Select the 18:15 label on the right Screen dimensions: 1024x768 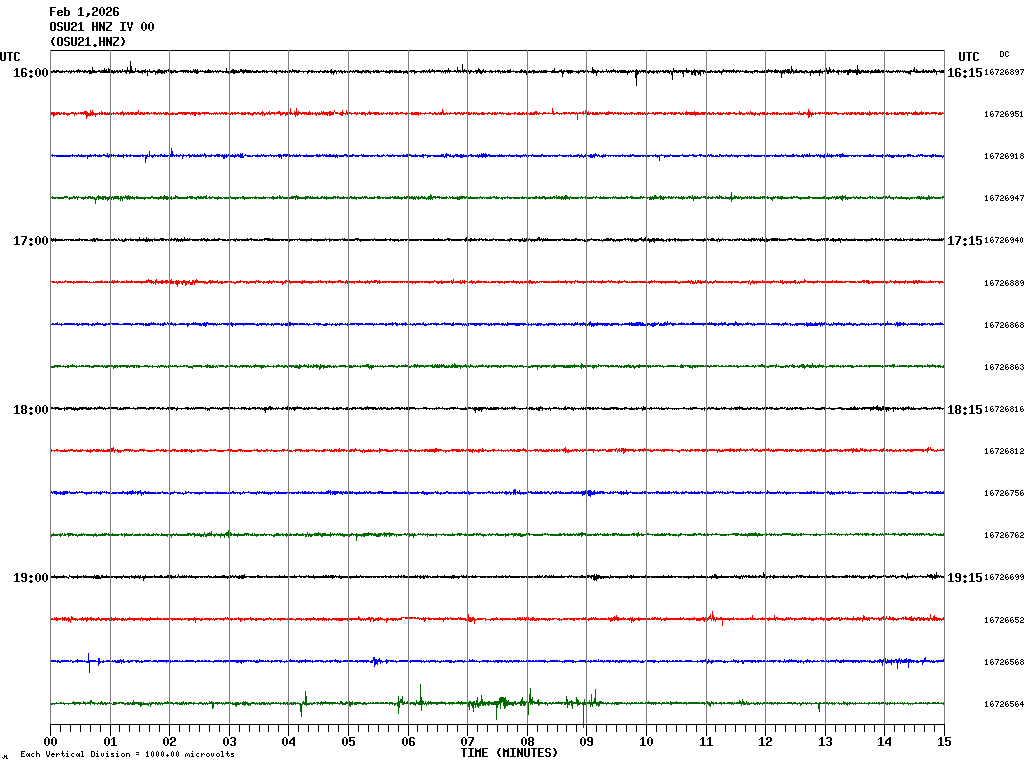[x=964, y=410]
